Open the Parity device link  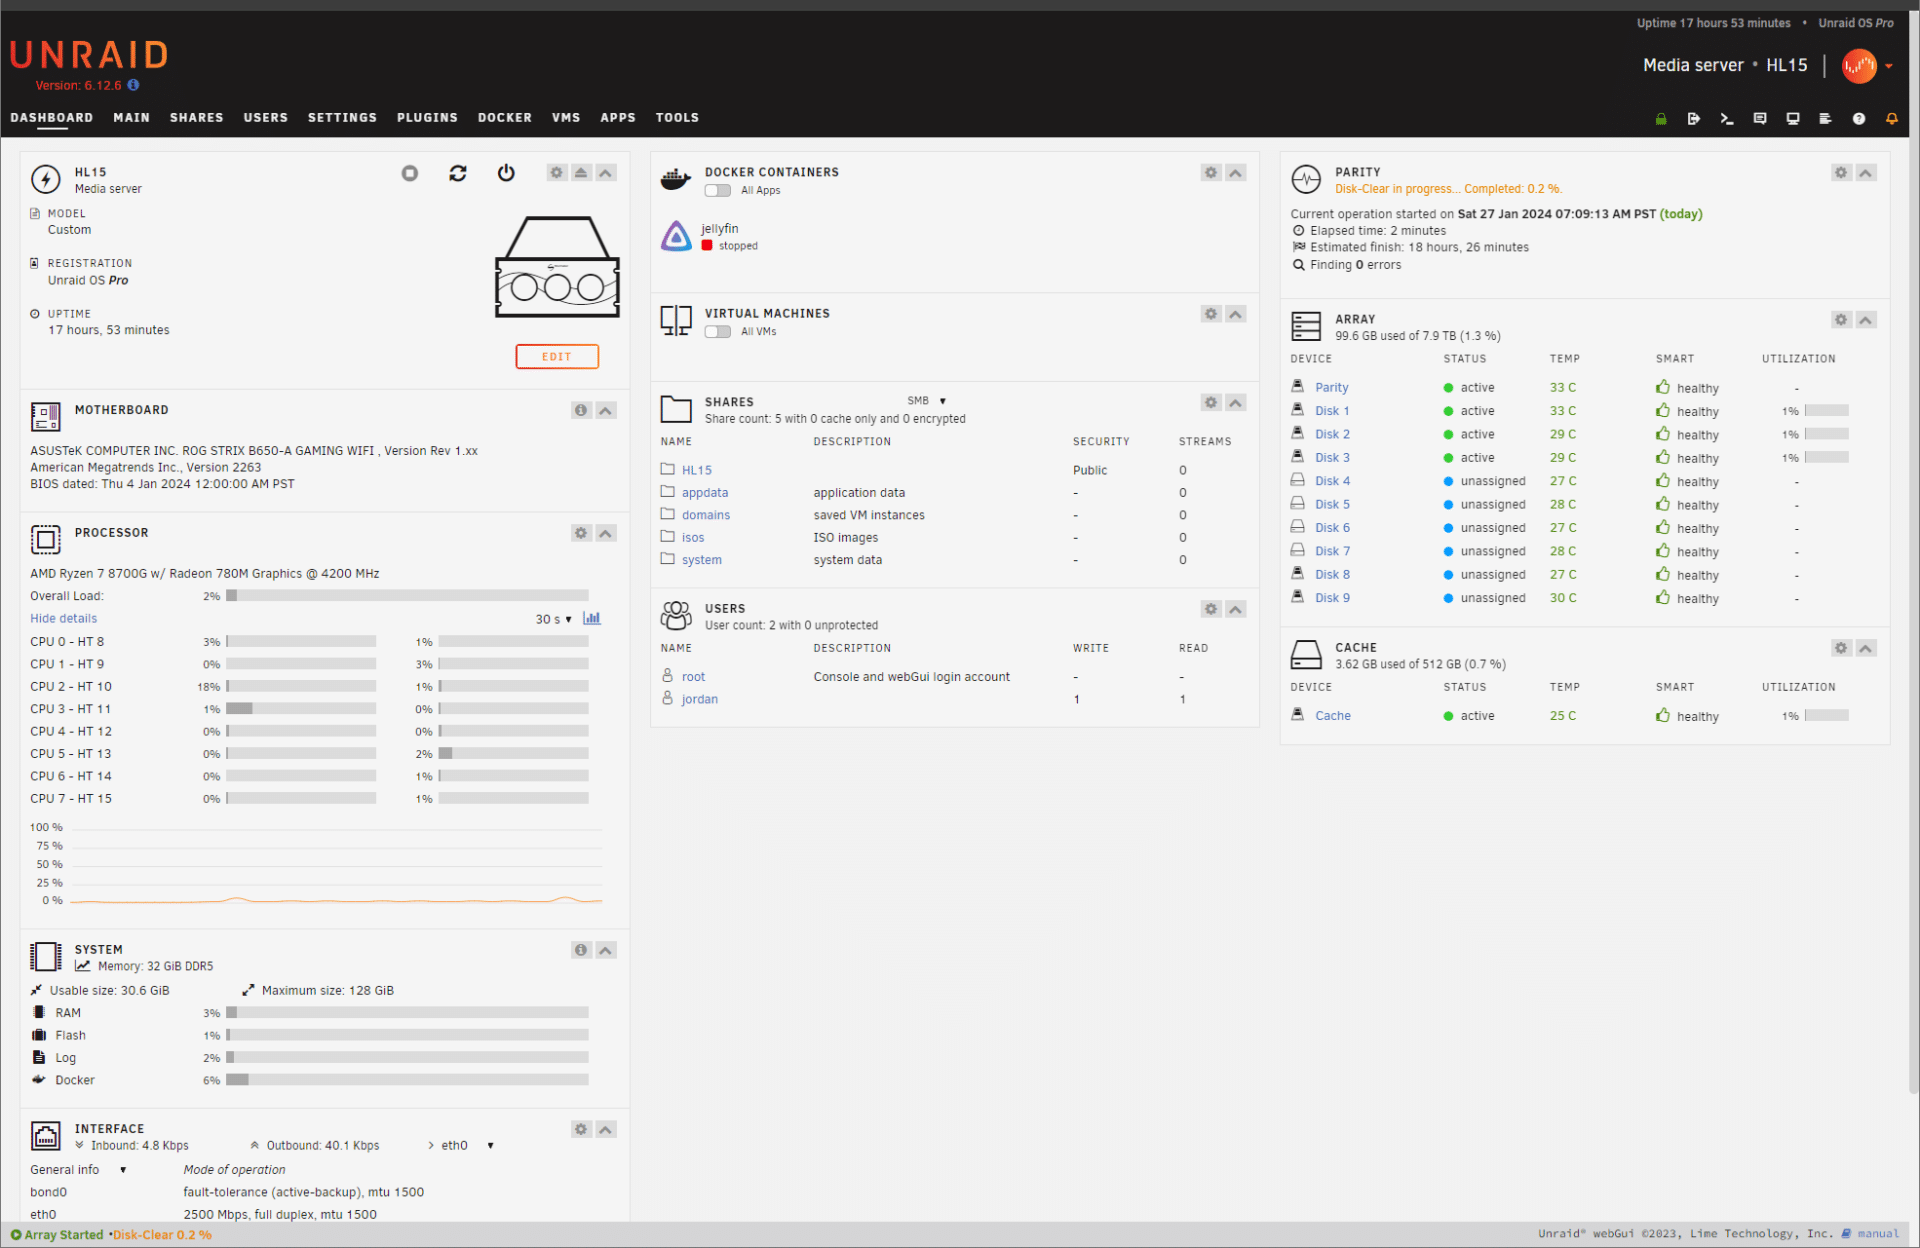click(1331, 388)
